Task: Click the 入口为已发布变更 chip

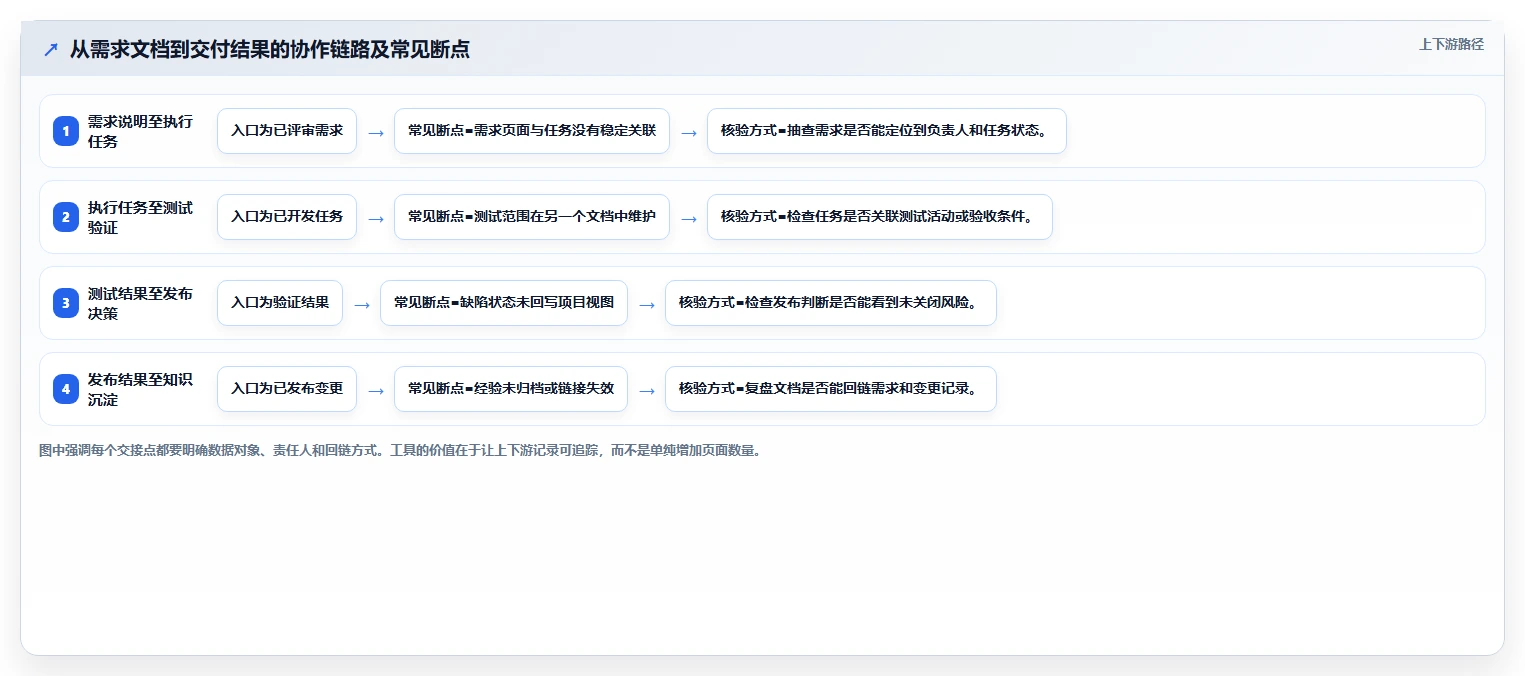Action: [x=287, y=389]
